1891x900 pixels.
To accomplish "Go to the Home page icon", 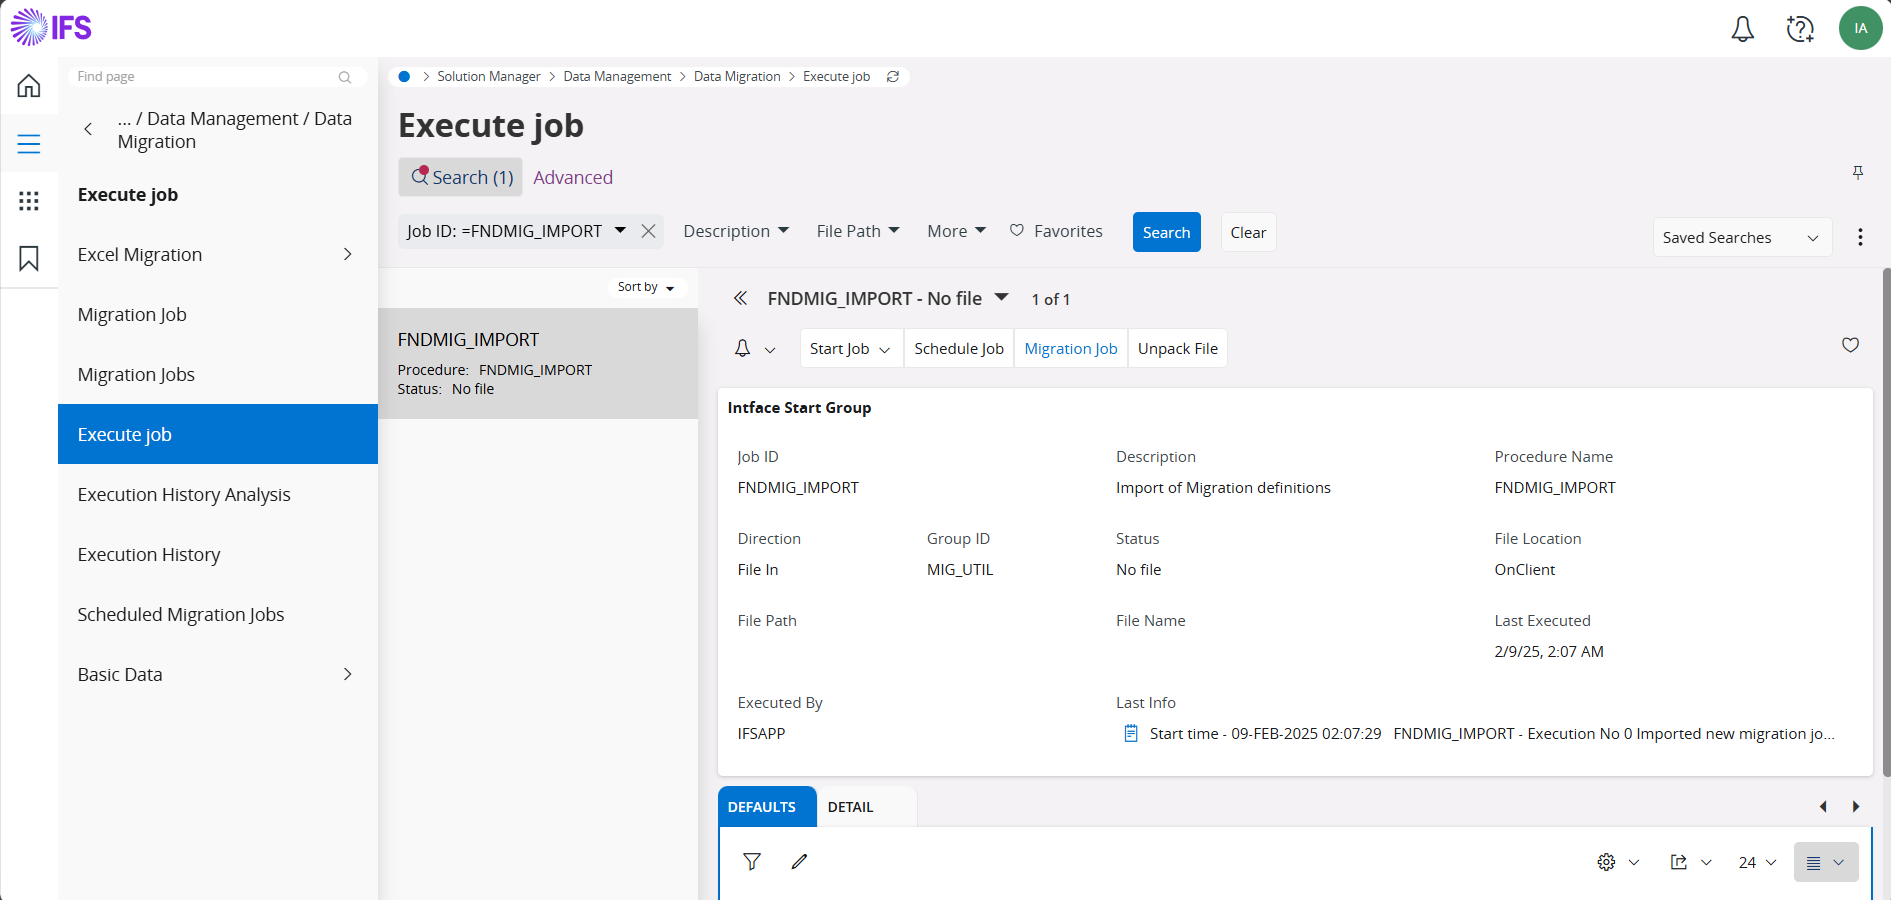I will [x=29, y=86].
